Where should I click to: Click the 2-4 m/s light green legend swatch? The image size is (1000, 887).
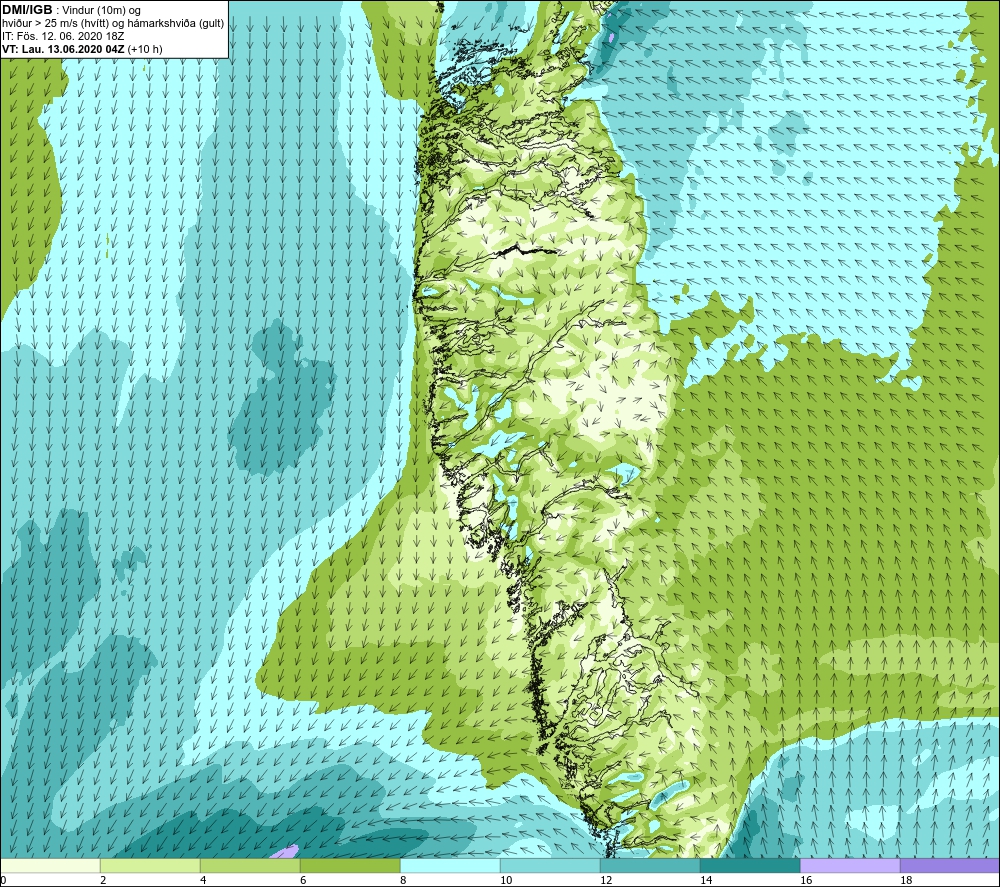coord(150,865)
